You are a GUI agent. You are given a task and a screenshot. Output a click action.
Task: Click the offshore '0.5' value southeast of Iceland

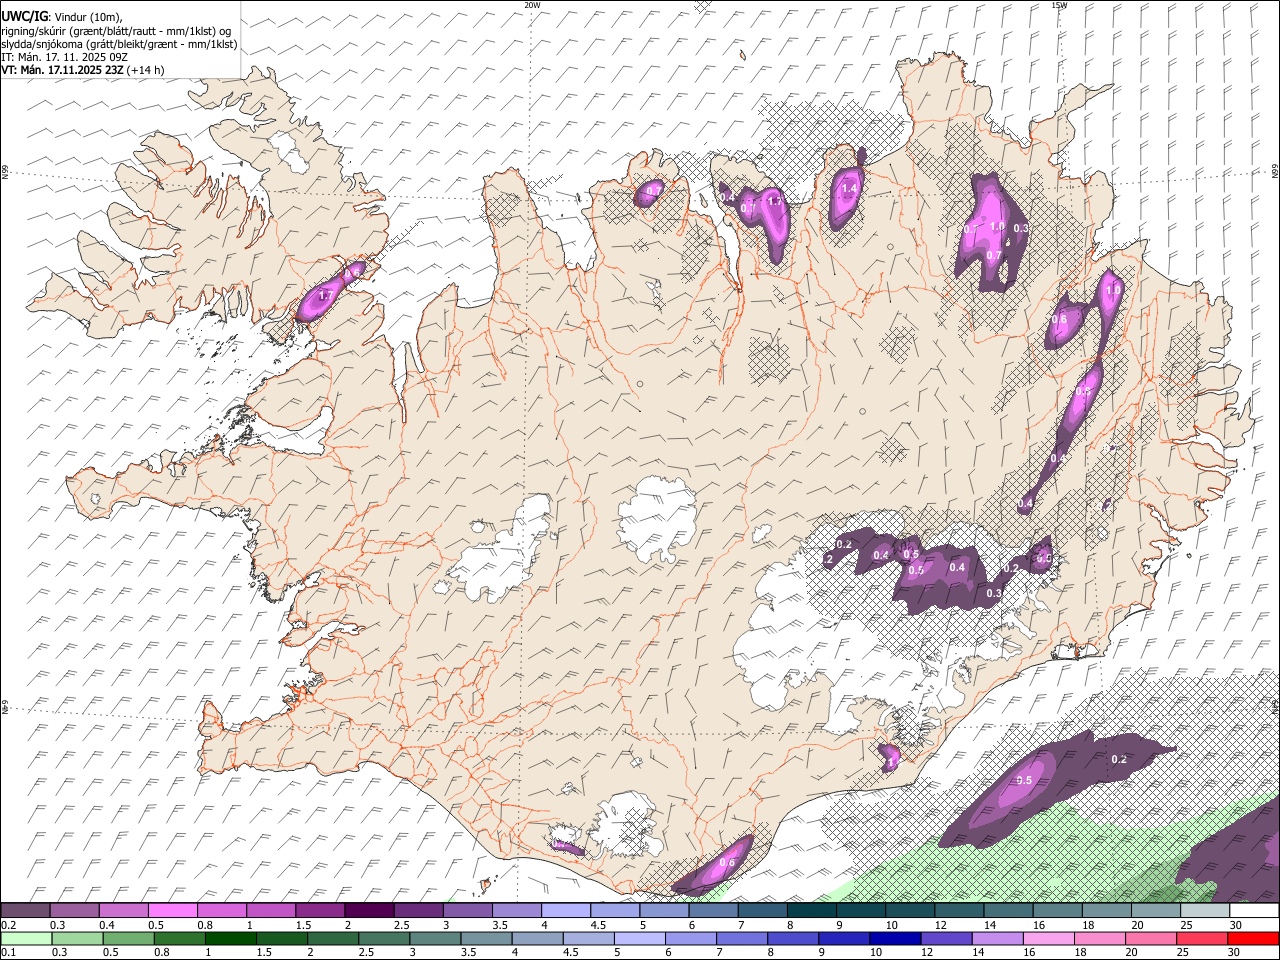[1024, 780]
